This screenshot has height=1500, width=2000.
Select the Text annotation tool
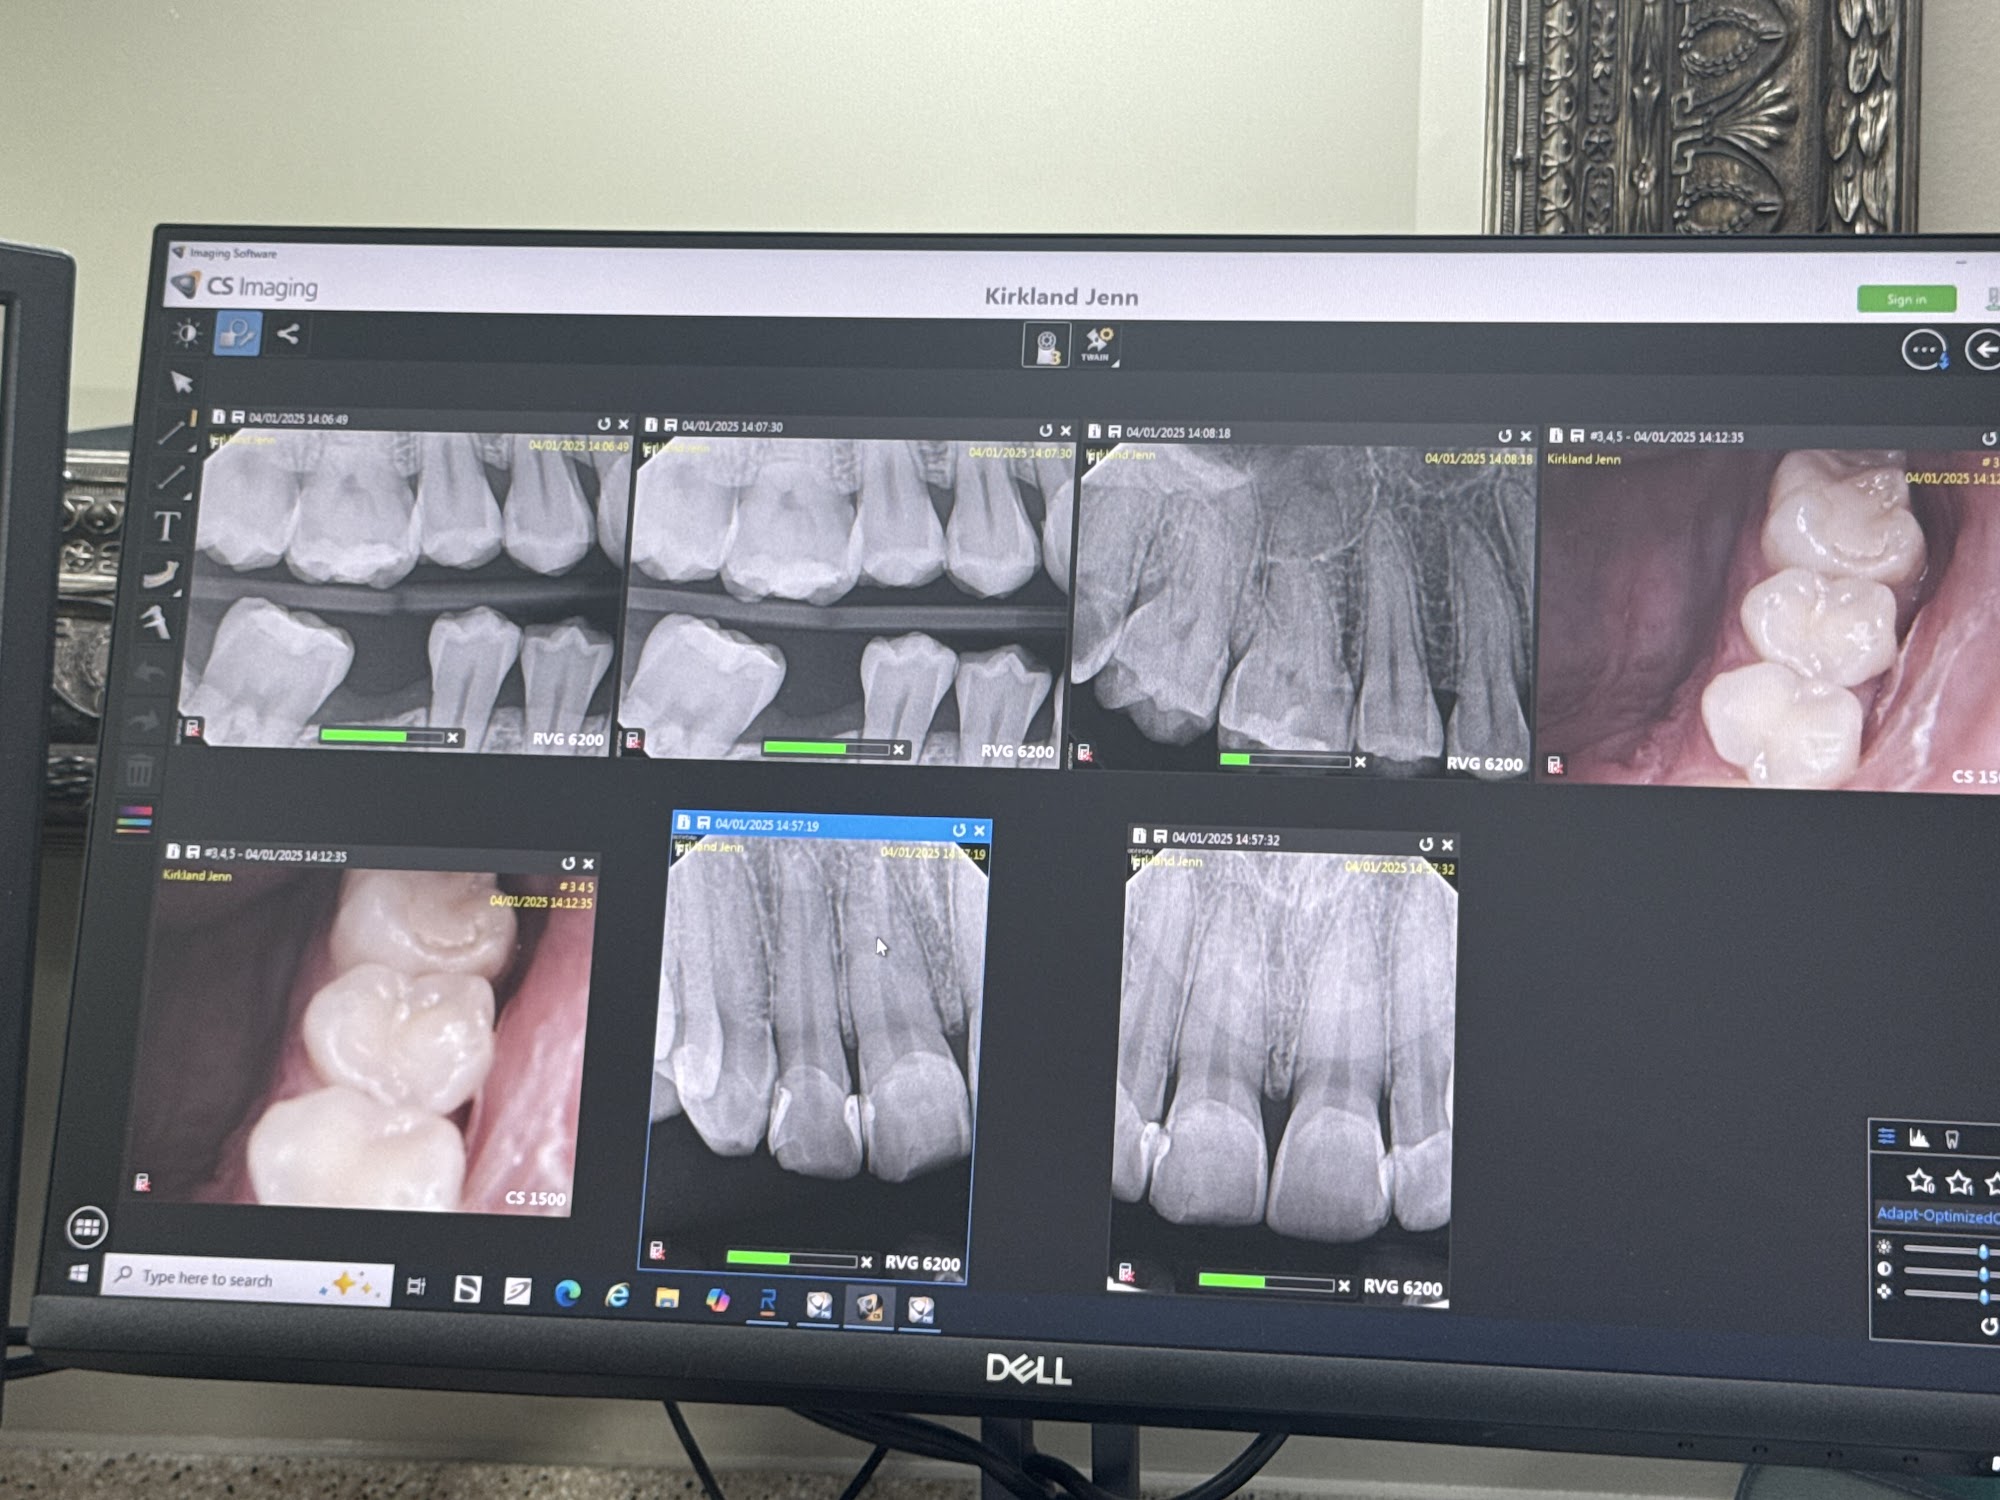click(x=167, y=526)
